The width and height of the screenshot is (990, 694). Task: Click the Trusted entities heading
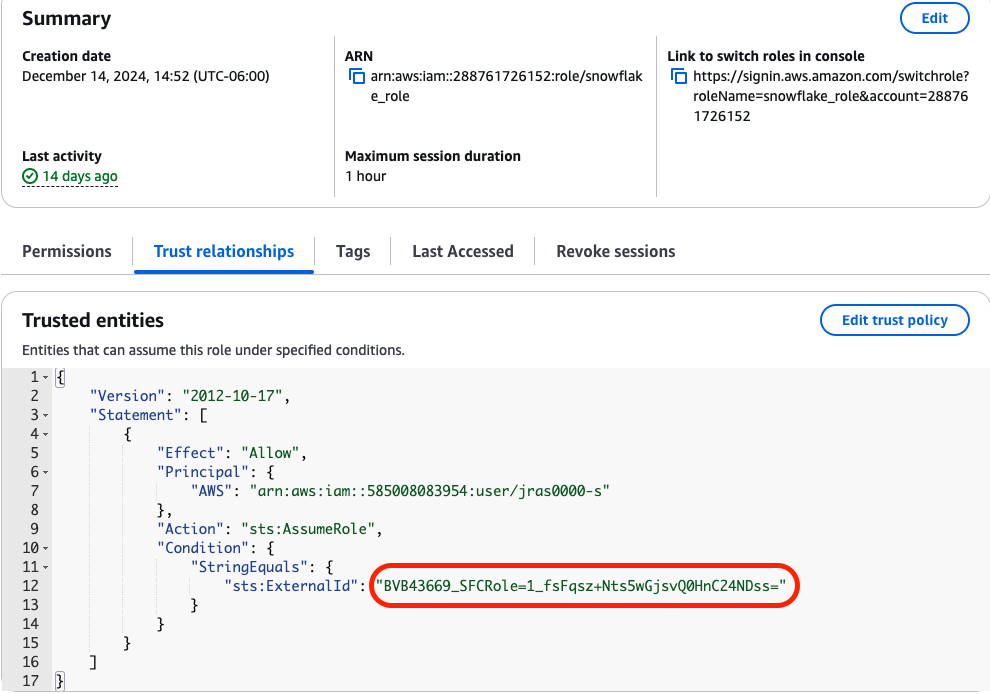point(93,320)
